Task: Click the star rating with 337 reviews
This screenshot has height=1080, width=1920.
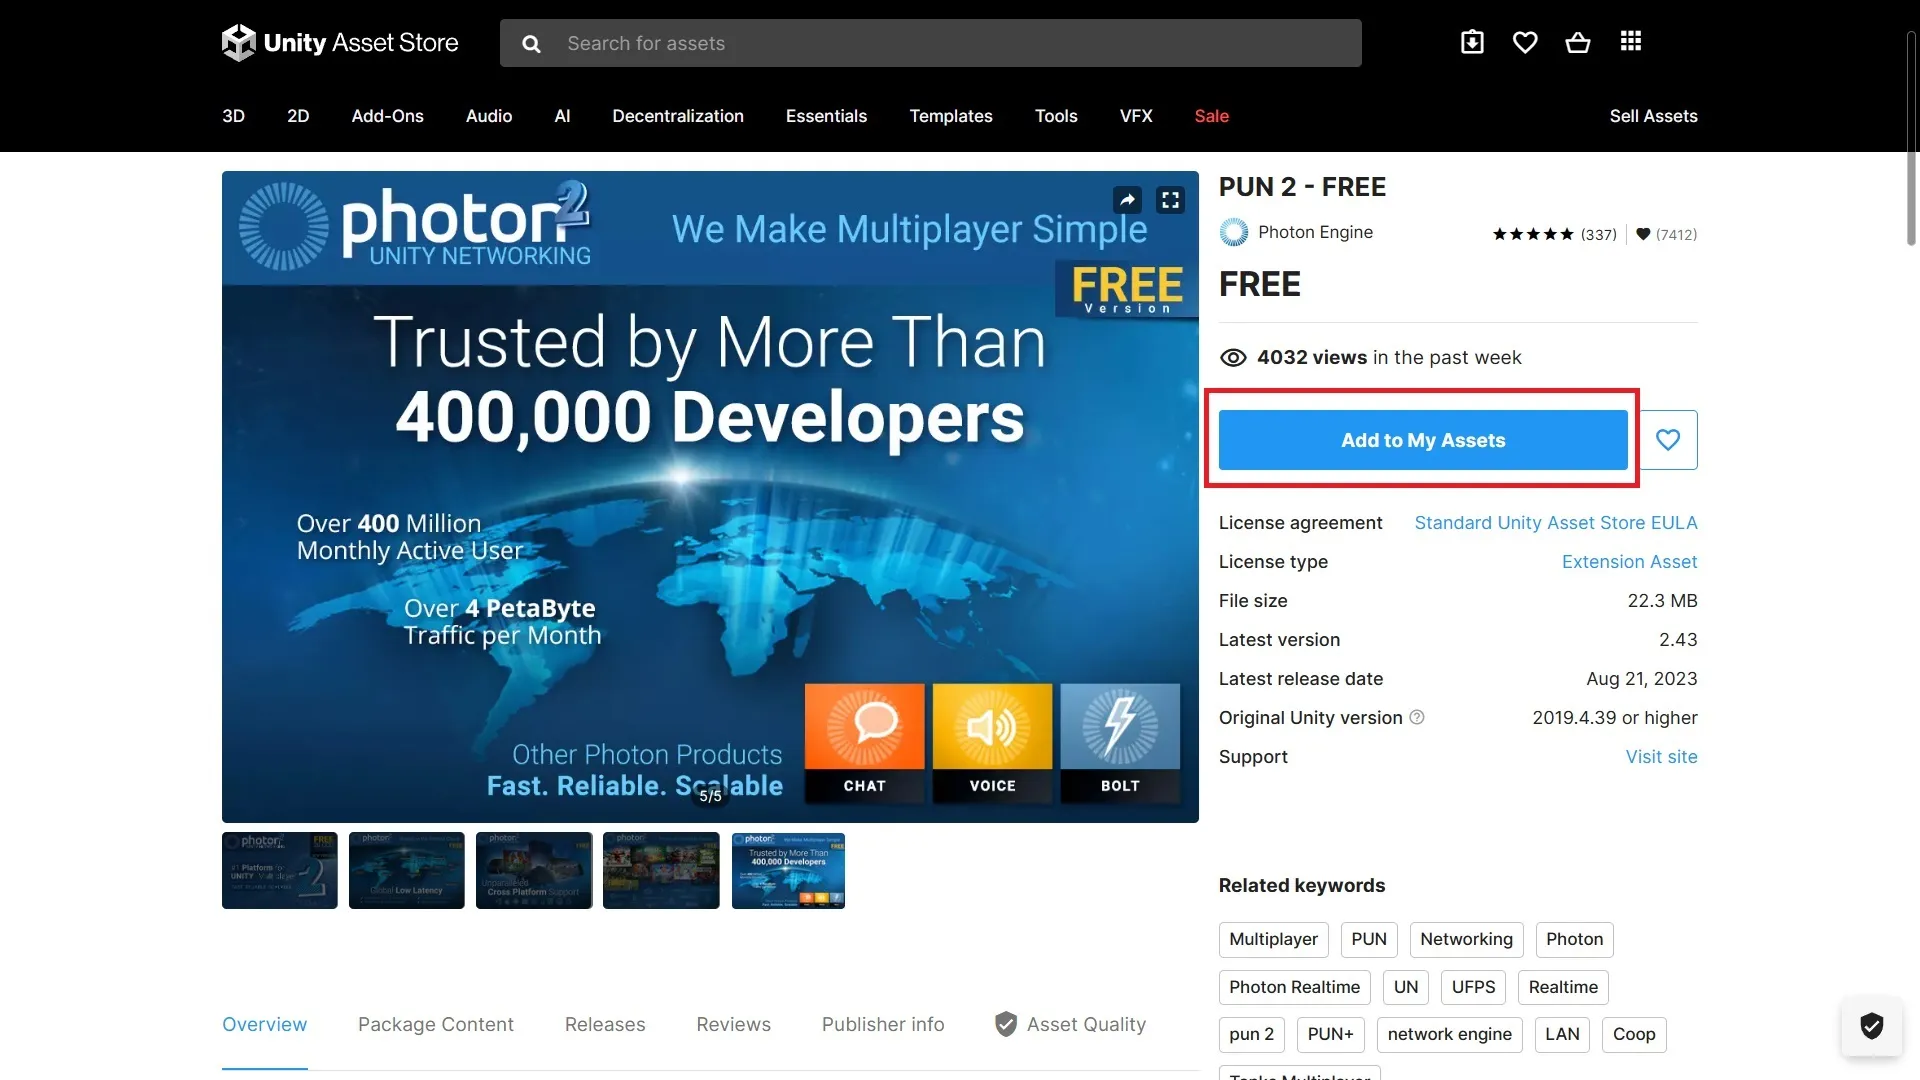Action: tap(1554, 234)
